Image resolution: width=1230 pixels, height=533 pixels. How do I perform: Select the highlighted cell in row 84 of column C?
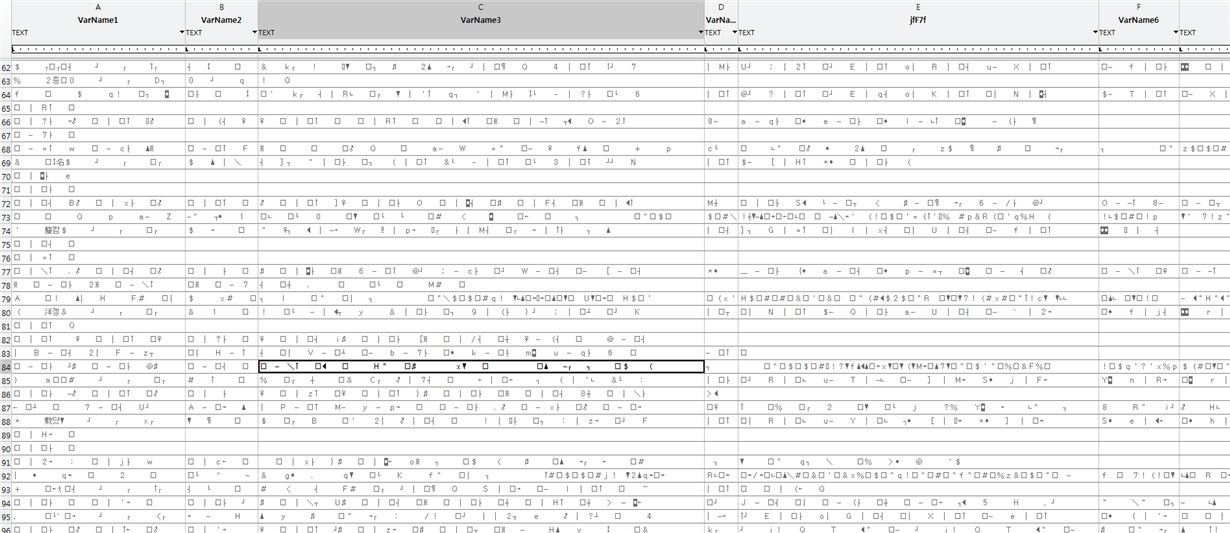[481, 367]
